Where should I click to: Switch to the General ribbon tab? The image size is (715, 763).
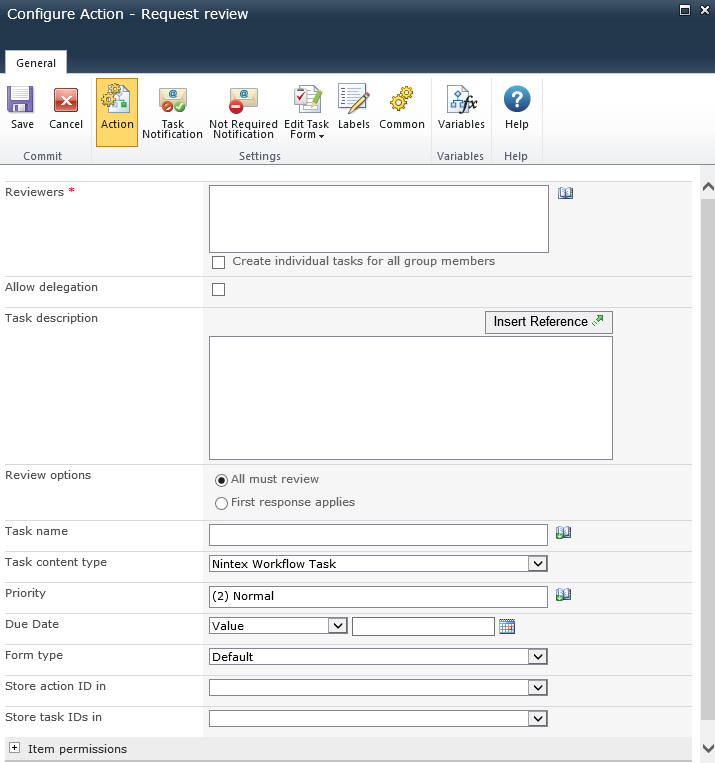(x=36, y=63)
